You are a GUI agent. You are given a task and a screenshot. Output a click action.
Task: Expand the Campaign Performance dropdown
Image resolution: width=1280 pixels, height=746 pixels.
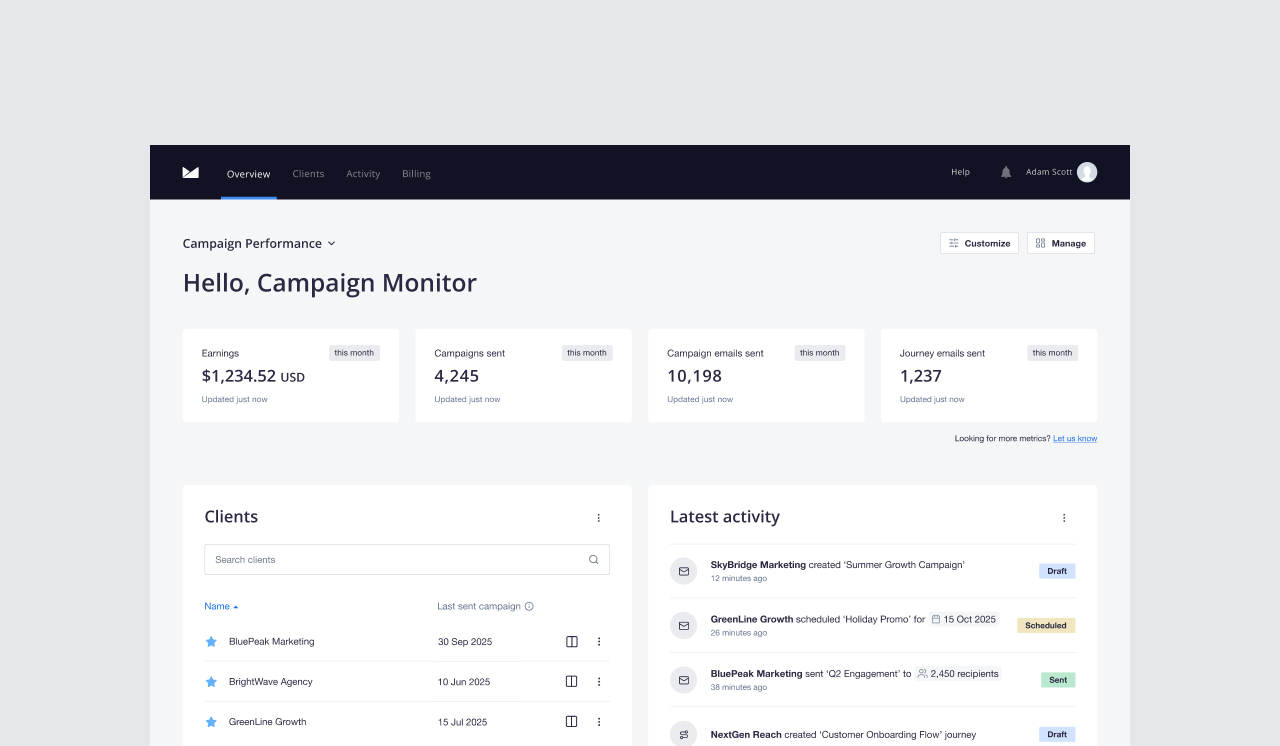point(259,243)
